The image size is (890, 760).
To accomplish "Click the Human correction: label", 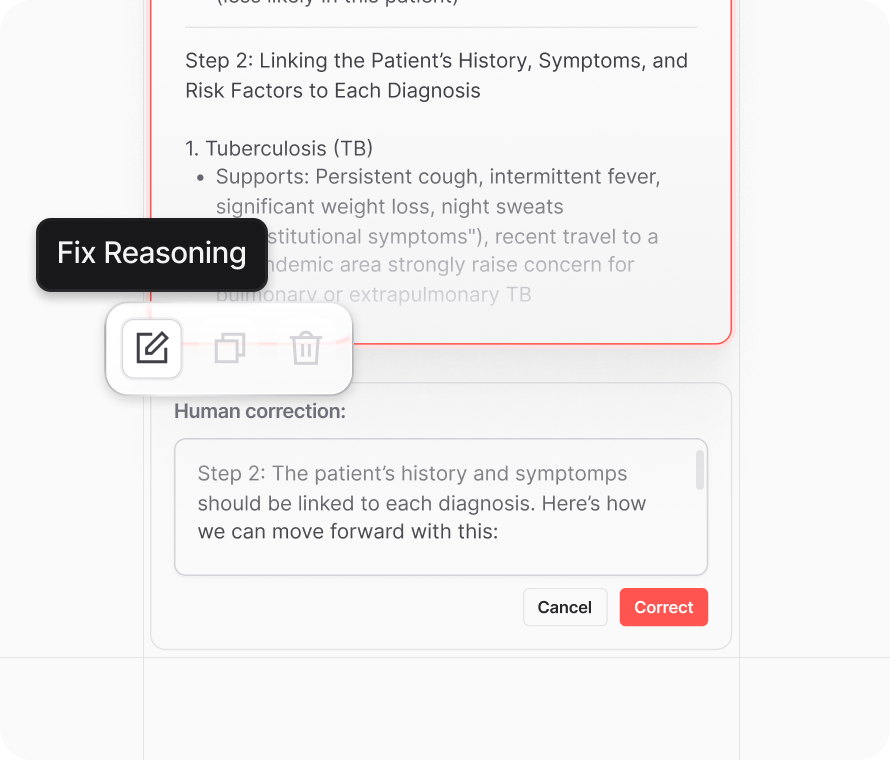I will [259, 411].
